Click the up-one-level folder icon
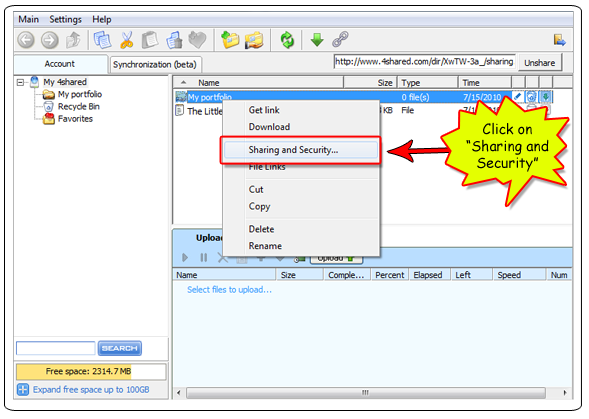 click(73, 40)
